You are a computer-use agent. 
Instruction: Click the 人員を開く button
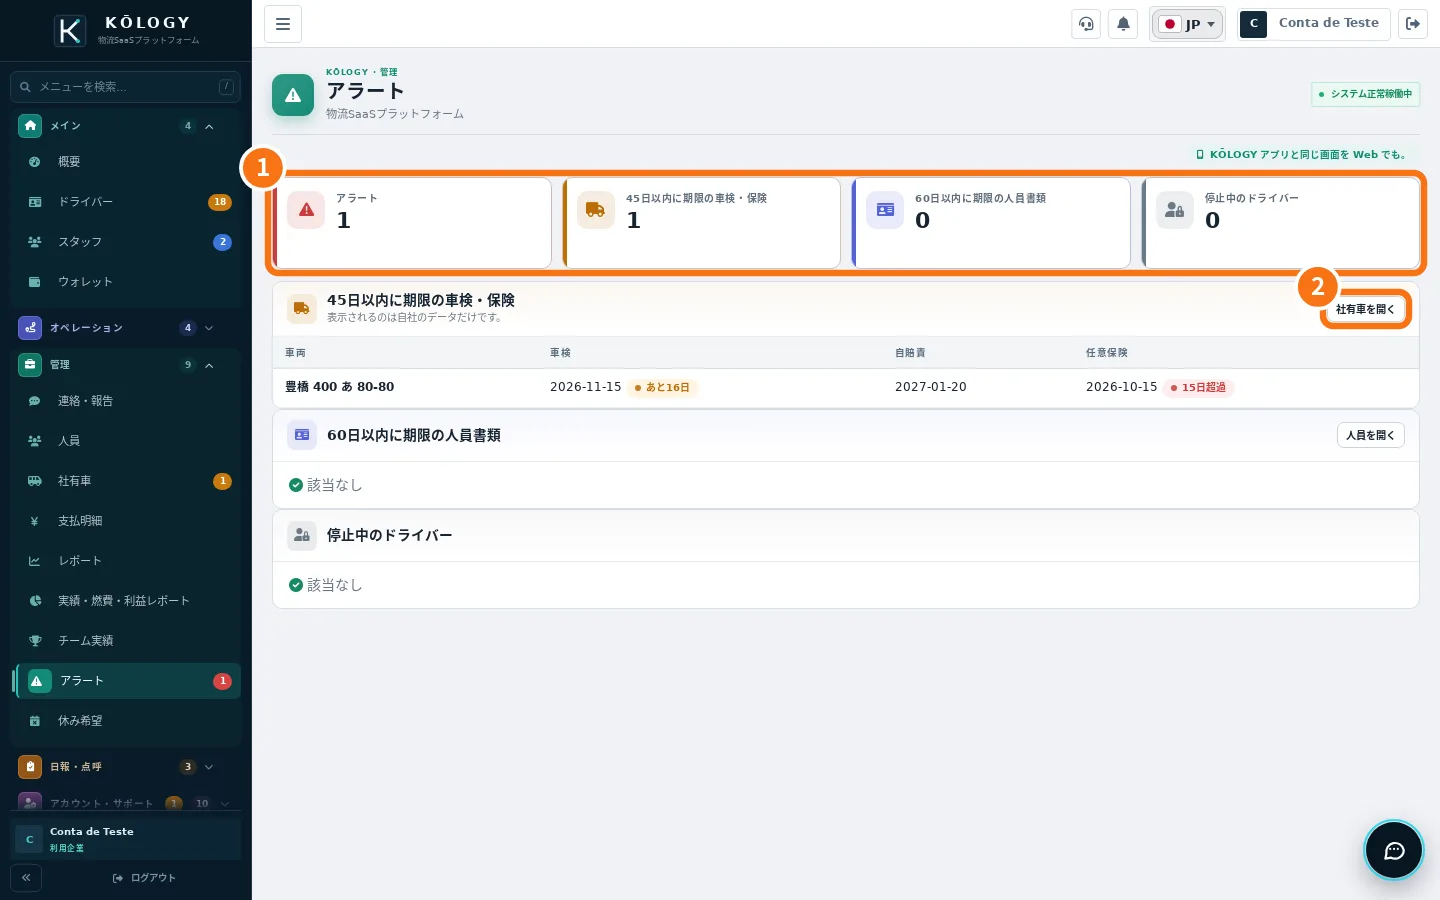pyautogui.click(x=1370, y=435)
